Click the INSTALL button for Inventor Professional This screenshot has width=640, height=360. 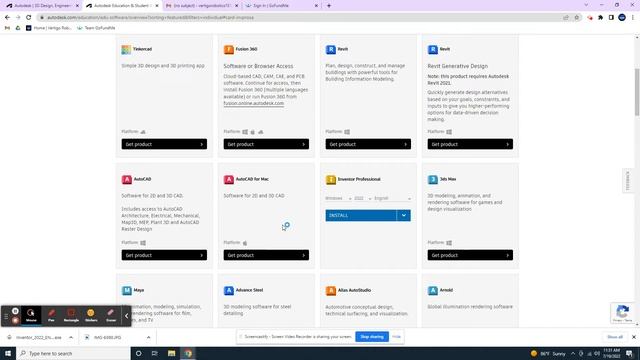pyautogui.click(x=361, y=216)
